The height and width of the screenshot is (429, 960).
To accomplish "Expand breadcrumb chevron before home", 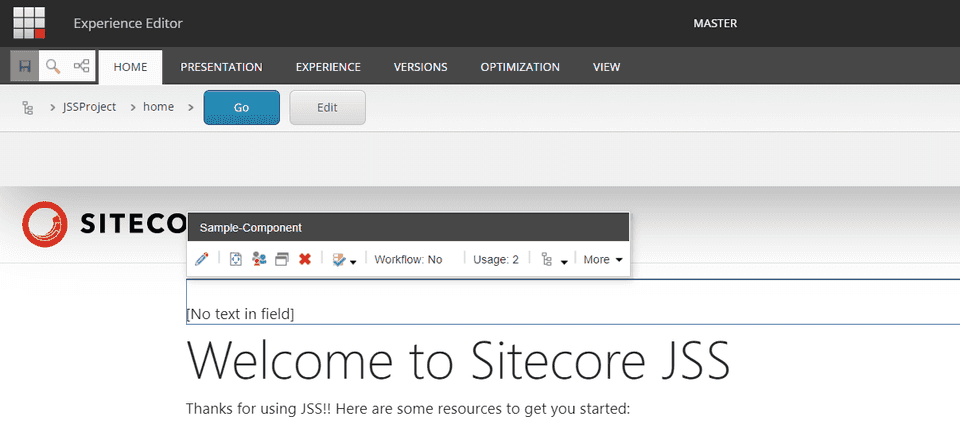I will (x=132, y=108).
